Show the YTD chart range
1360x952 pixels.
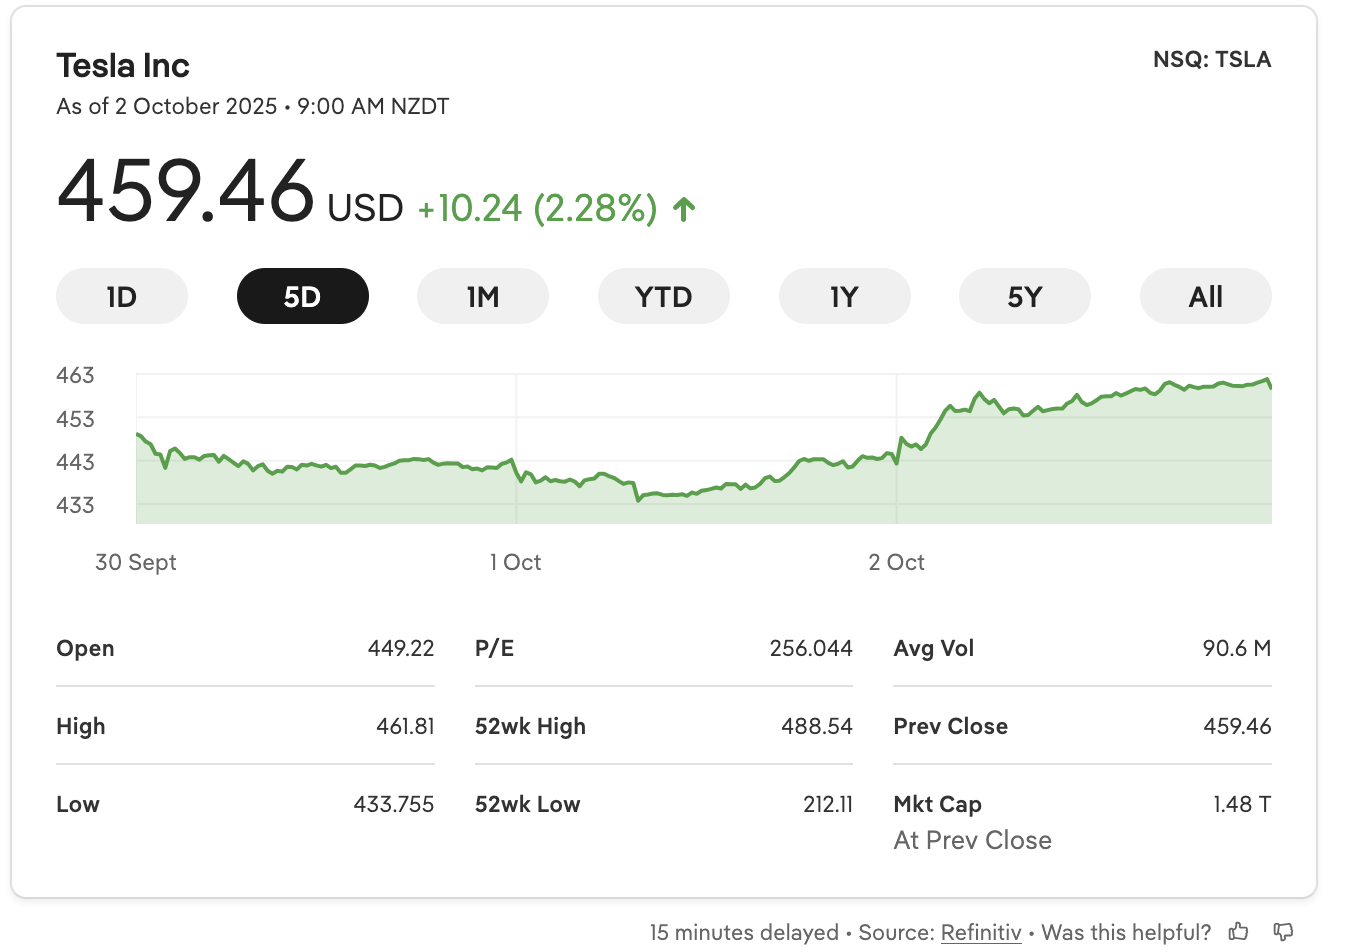pos(663,297)
